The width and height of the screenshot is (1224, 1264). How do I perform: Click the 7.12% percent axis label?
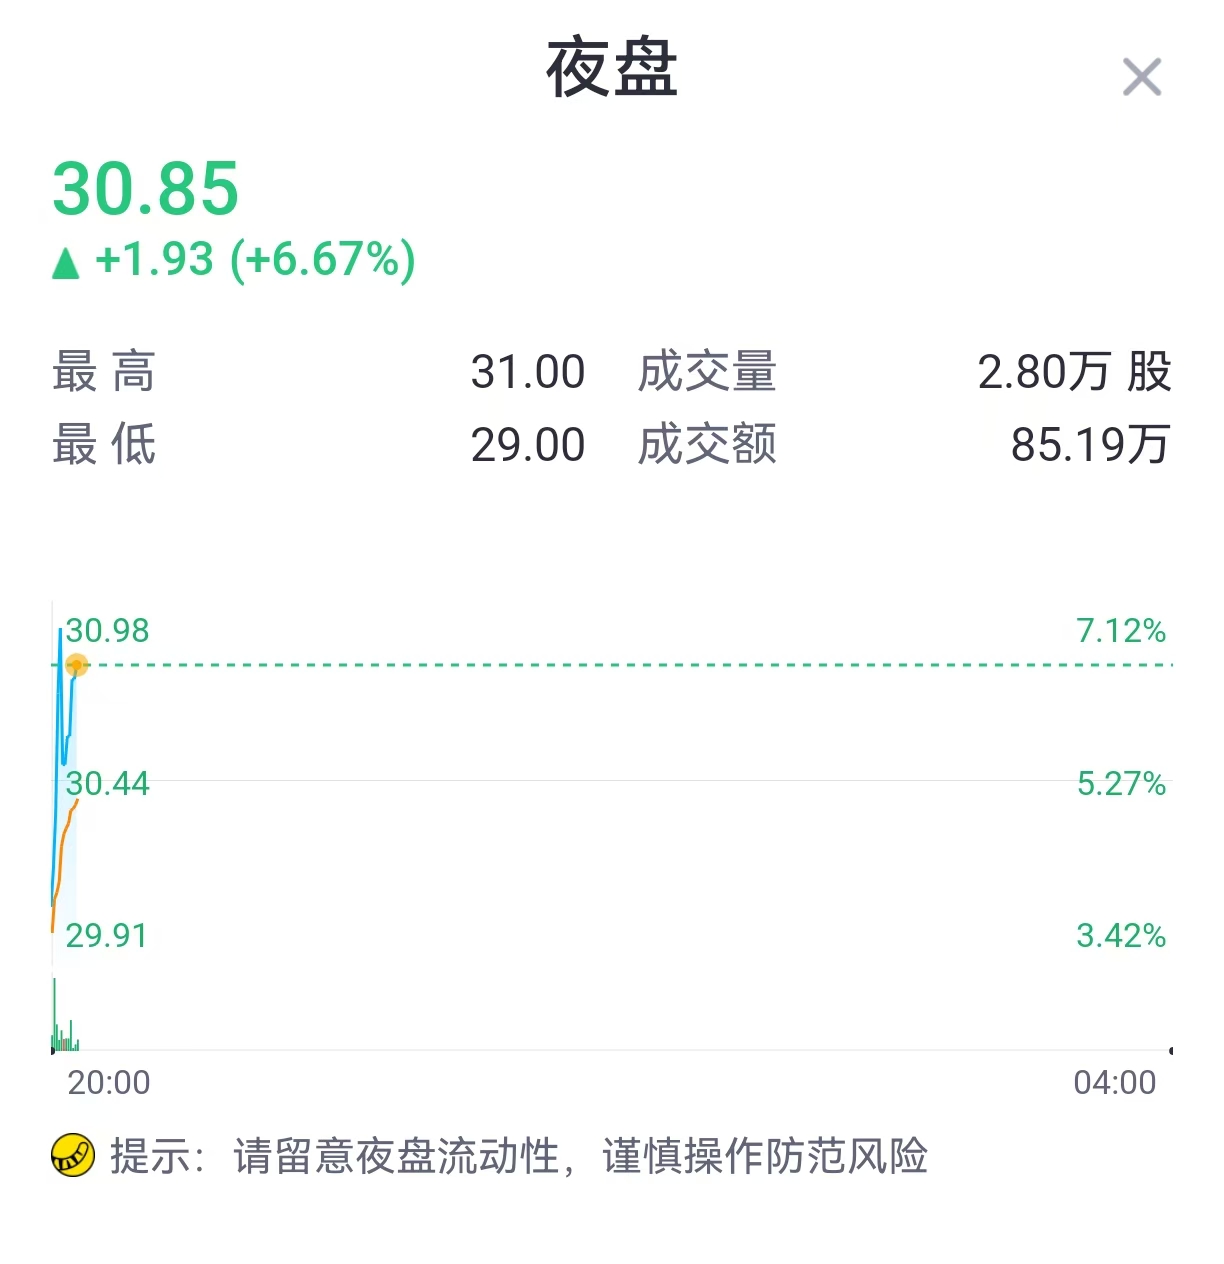click(x=1121, y=631)
